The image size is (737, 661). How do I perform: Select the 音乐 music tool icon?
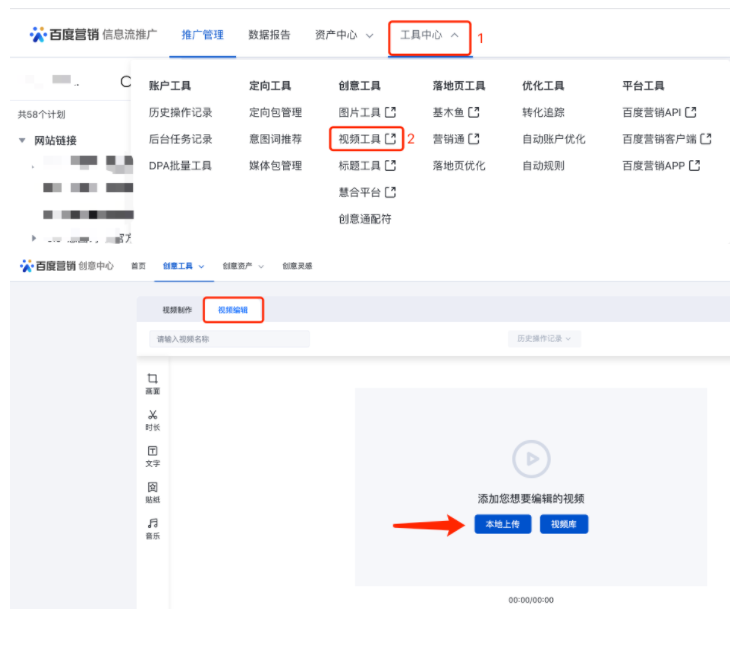pyautogui.click(x=152, y=523)
